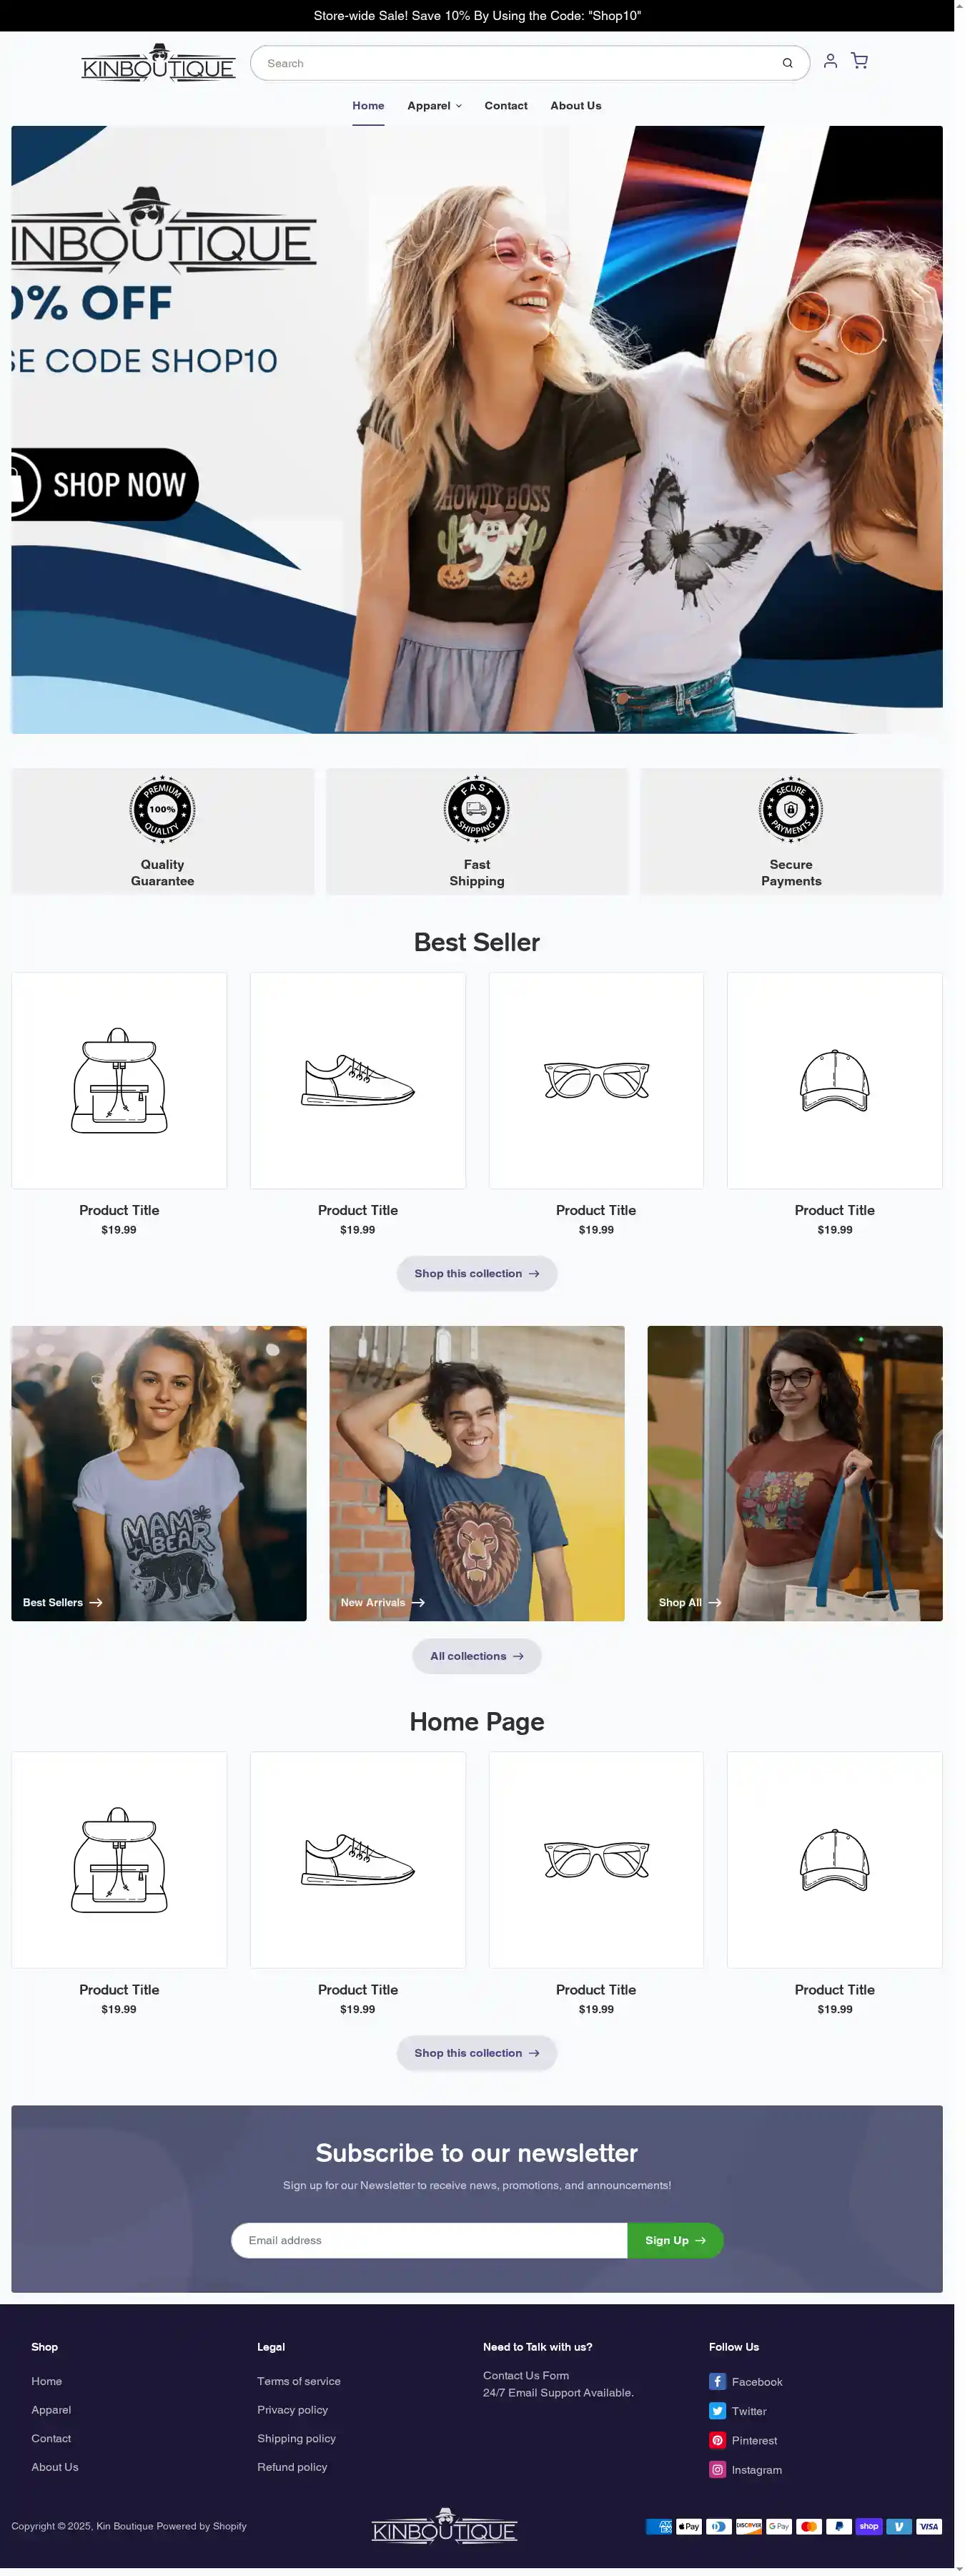Click the Email address input field
Image resolution: width=965 pixels, height=2576 pixels.
[x=429, y=2240]
